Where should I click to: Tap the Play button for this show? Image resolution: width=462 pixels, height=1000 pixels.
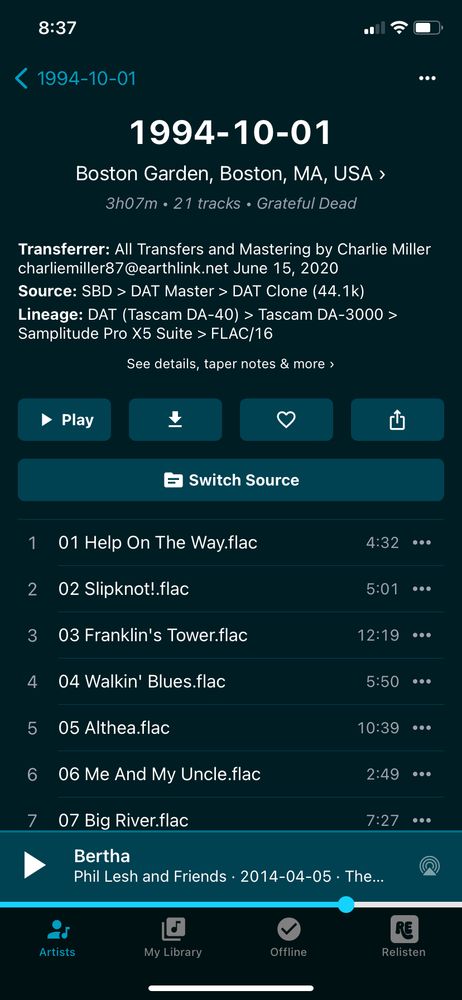(x=64, y=420)
